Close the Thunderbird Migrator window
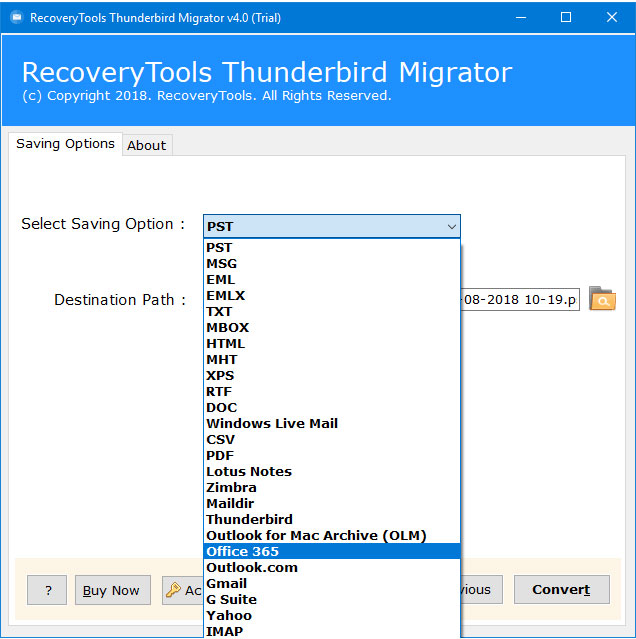Screen dimensions: 636x639 point(612,17)
